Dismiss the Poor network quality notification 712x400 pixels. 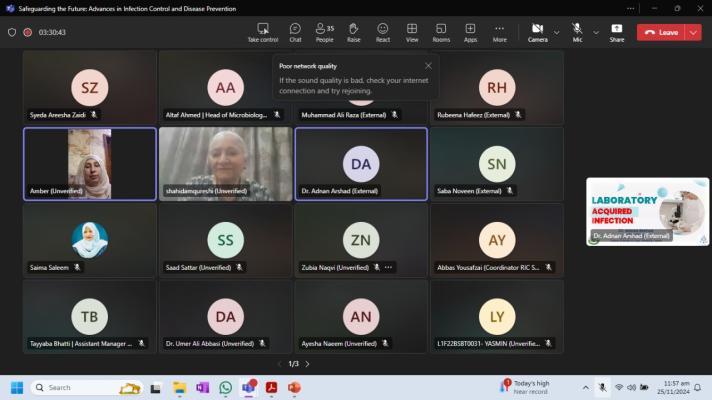tap(428, 66)
